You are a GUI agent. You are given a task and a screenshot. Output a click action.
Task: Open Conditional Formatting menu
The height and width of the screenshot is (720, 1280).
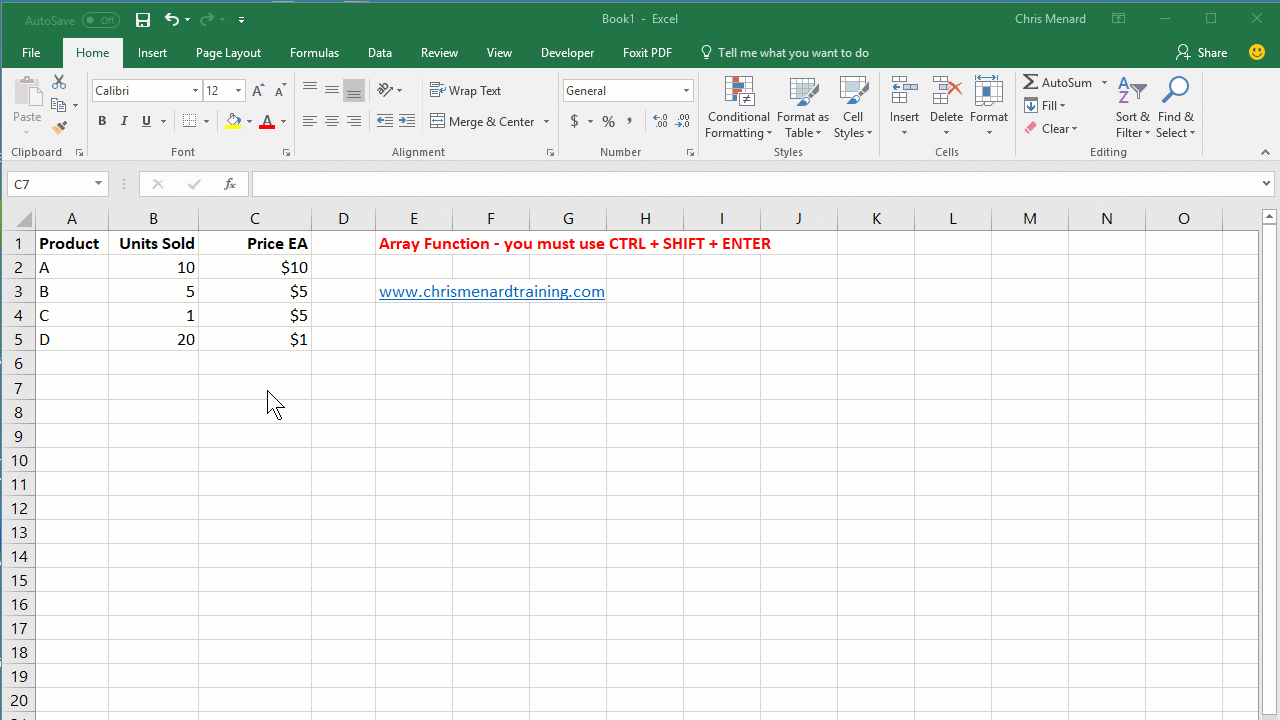click(x=739, y=108)
